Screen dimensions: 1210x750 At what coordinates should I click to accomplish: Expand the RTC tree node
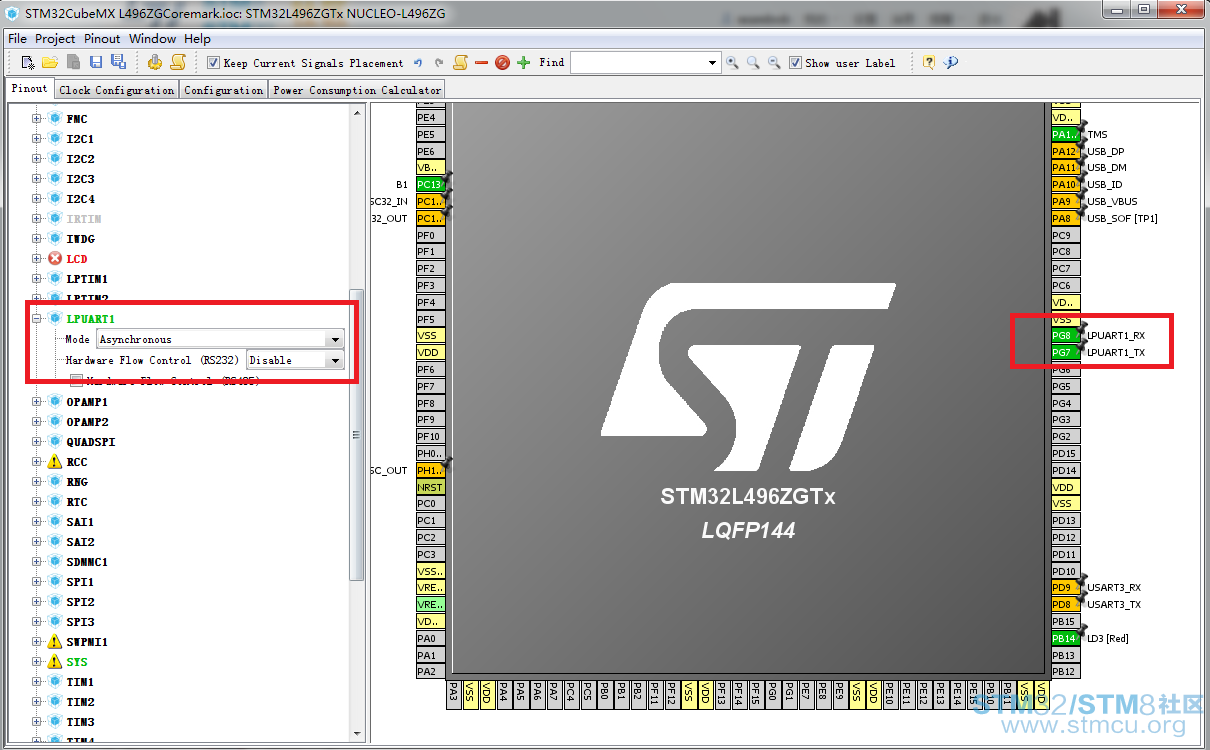point(36,501)
